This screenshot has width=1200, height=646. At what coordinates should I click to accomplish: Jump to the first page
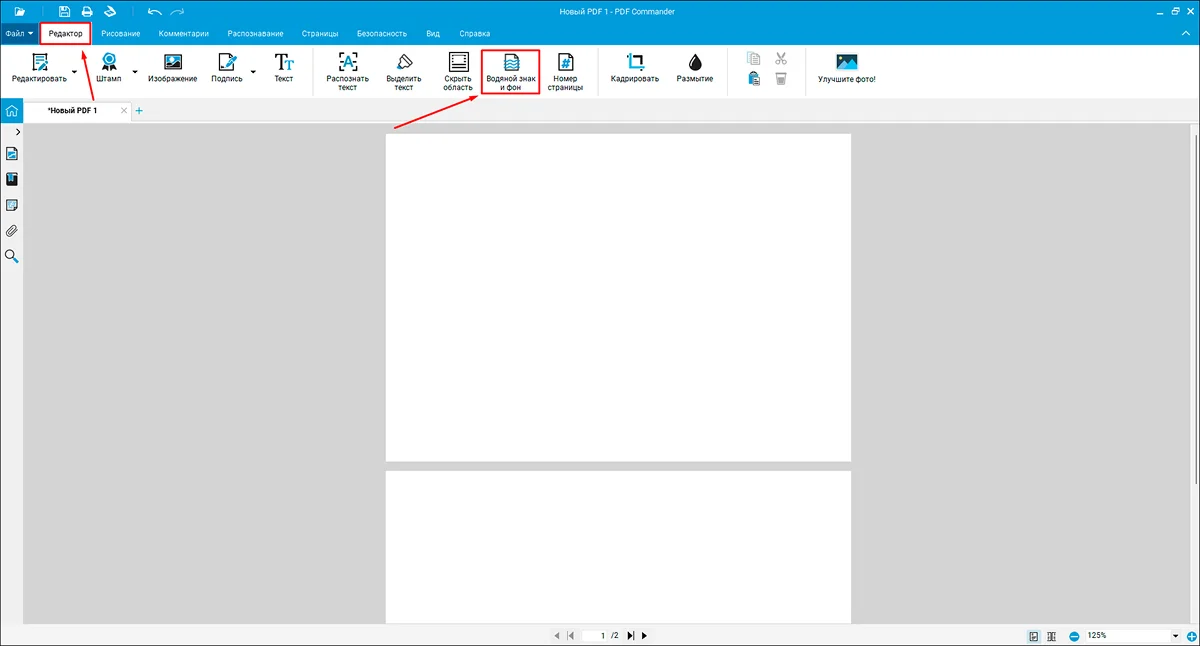570,636
